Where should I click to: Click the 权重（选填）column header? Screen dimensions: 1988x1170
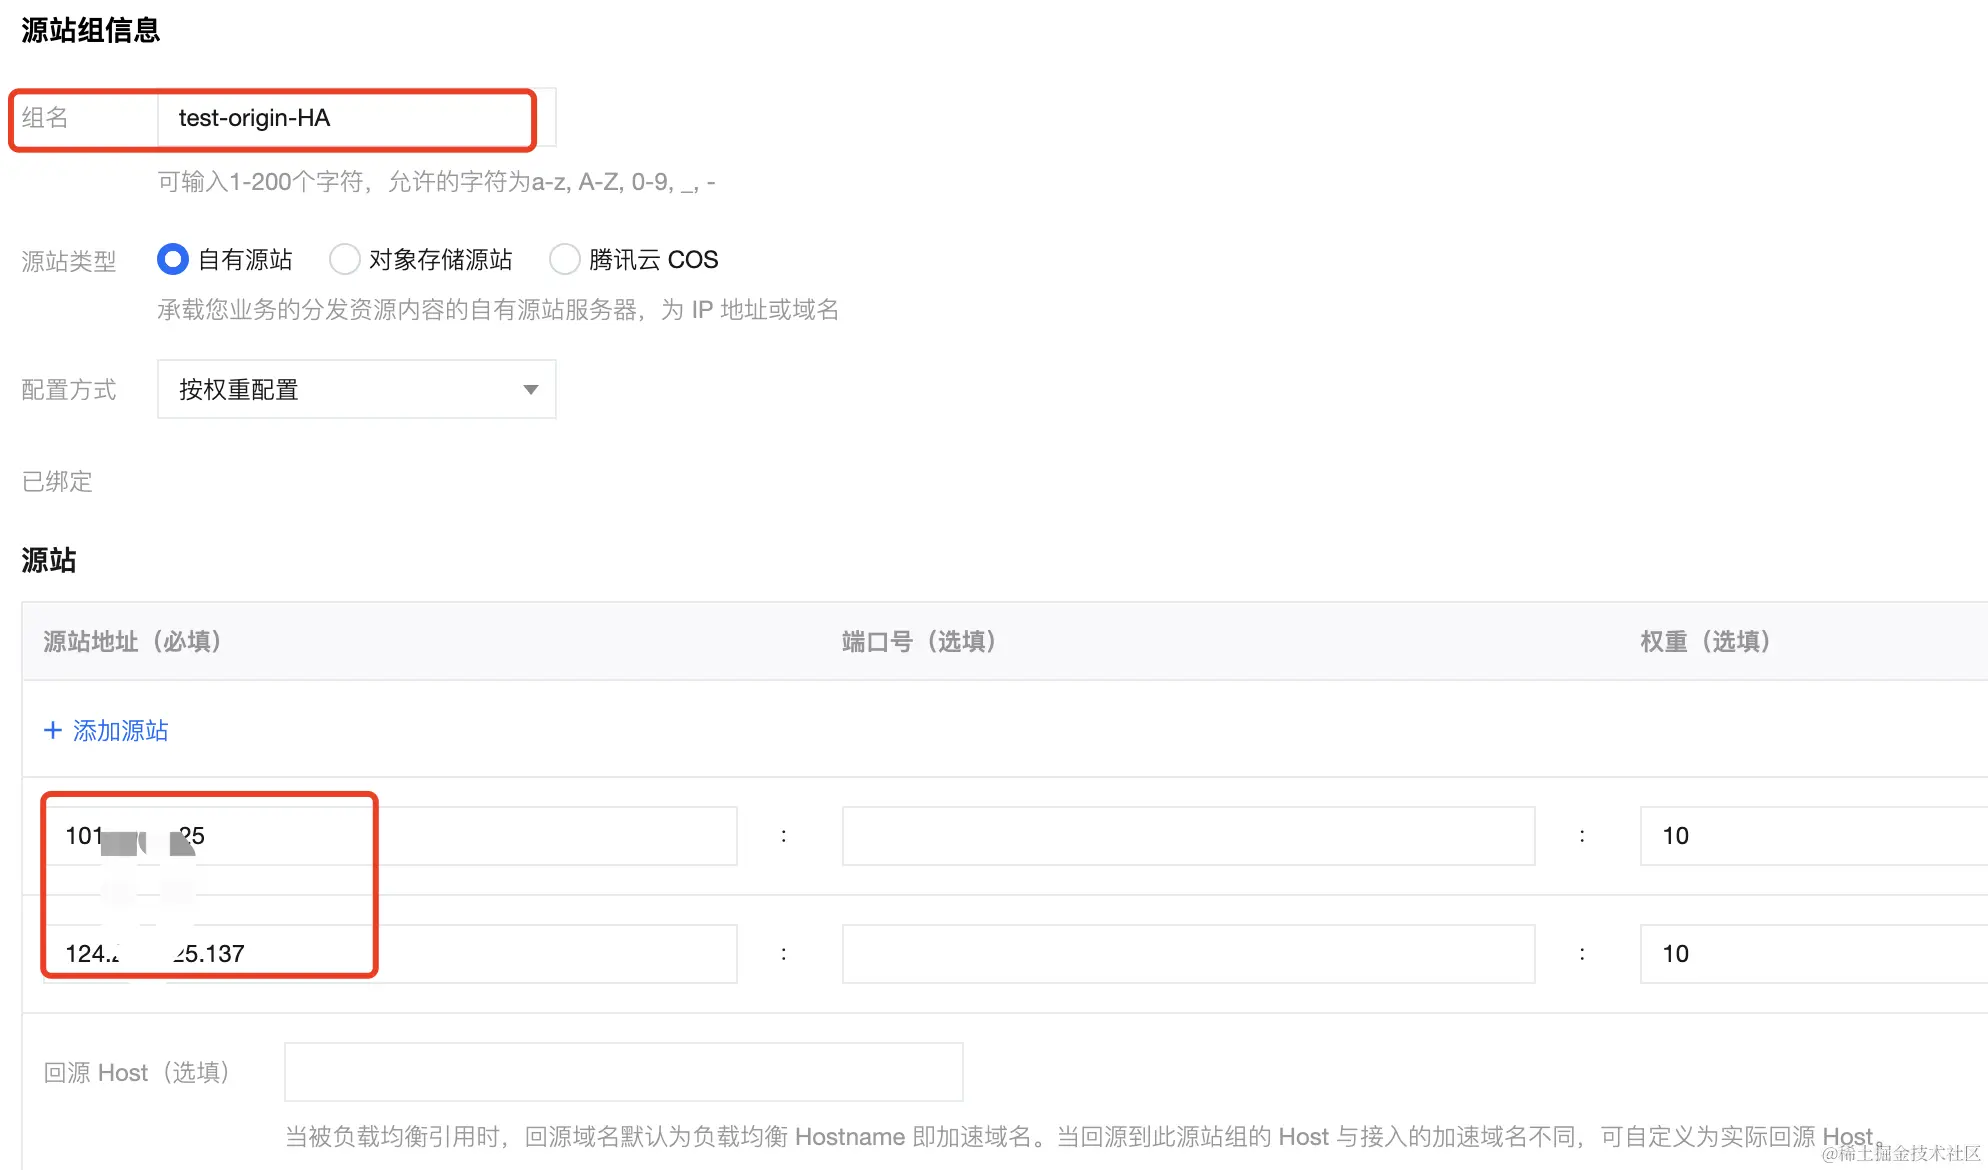click(1706, 642)
